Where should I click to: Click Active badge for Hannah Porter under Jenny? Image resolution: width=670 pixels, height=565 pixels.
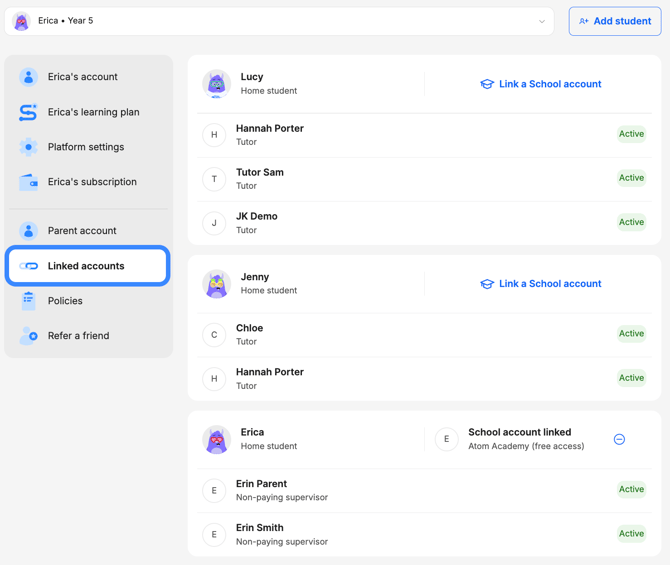[x=632, y=378]
